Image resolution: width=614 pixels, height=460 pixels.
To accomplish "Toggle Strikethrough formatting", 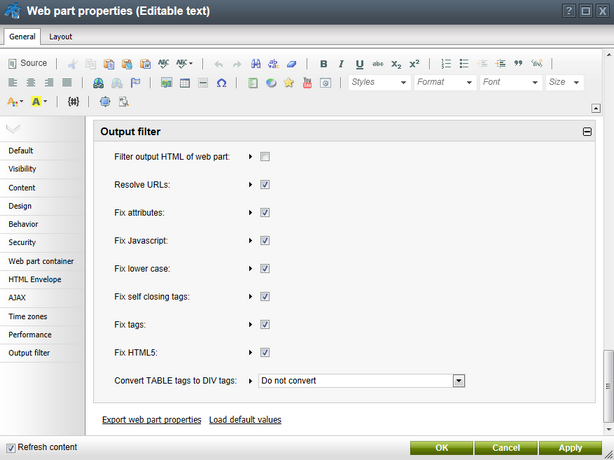I will pos(377,63).
